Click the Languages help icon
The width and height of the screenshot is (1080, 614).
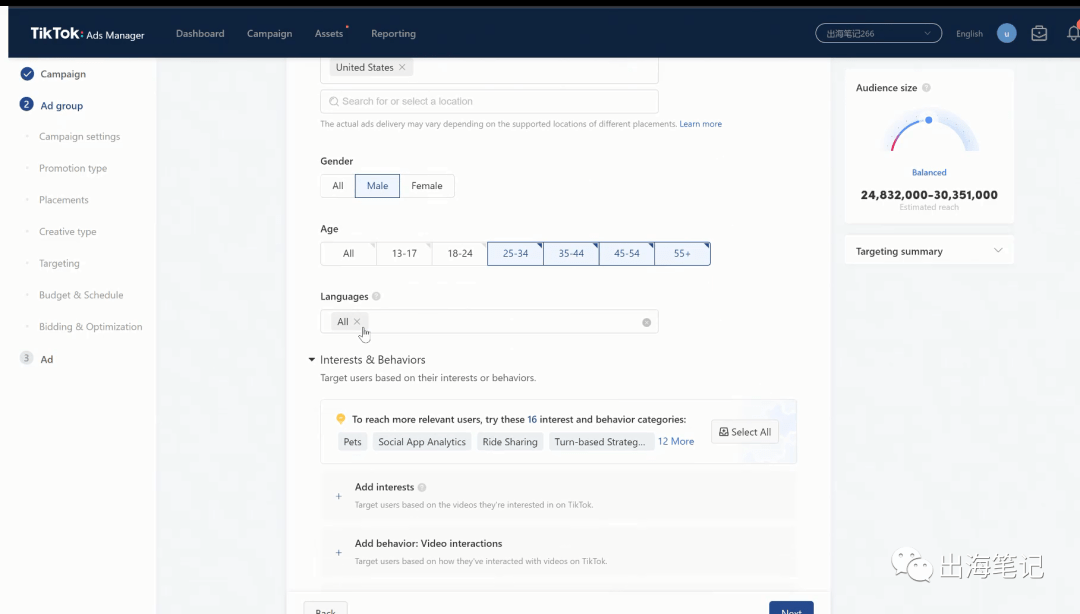(x=376, y=296)
